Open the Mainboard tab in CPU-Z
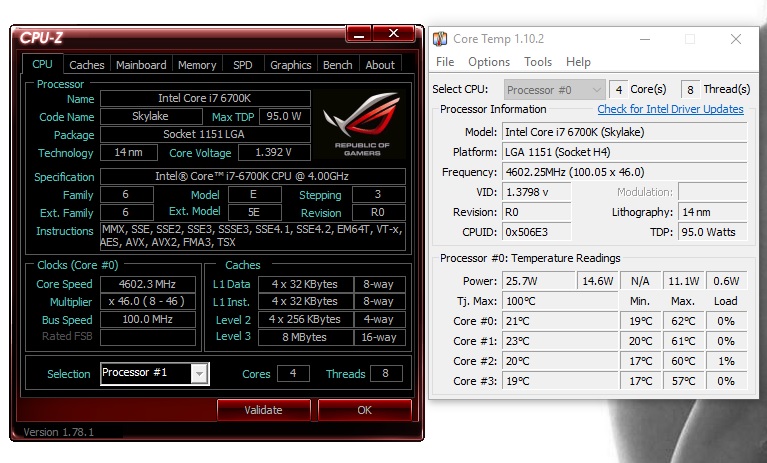 [141, 65]
